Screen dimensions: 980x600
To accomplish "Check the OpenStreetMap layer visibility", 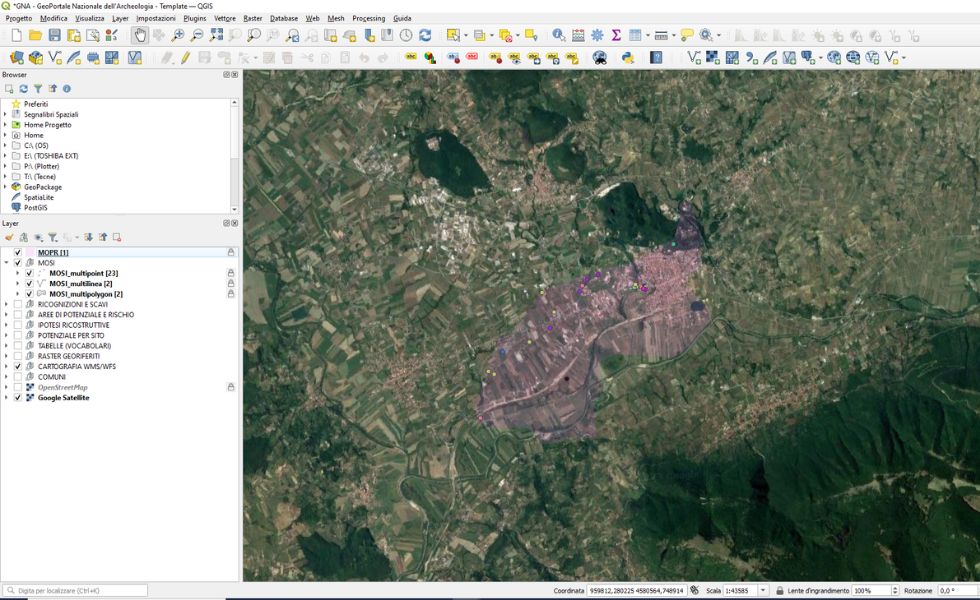I will coord(17,387).
